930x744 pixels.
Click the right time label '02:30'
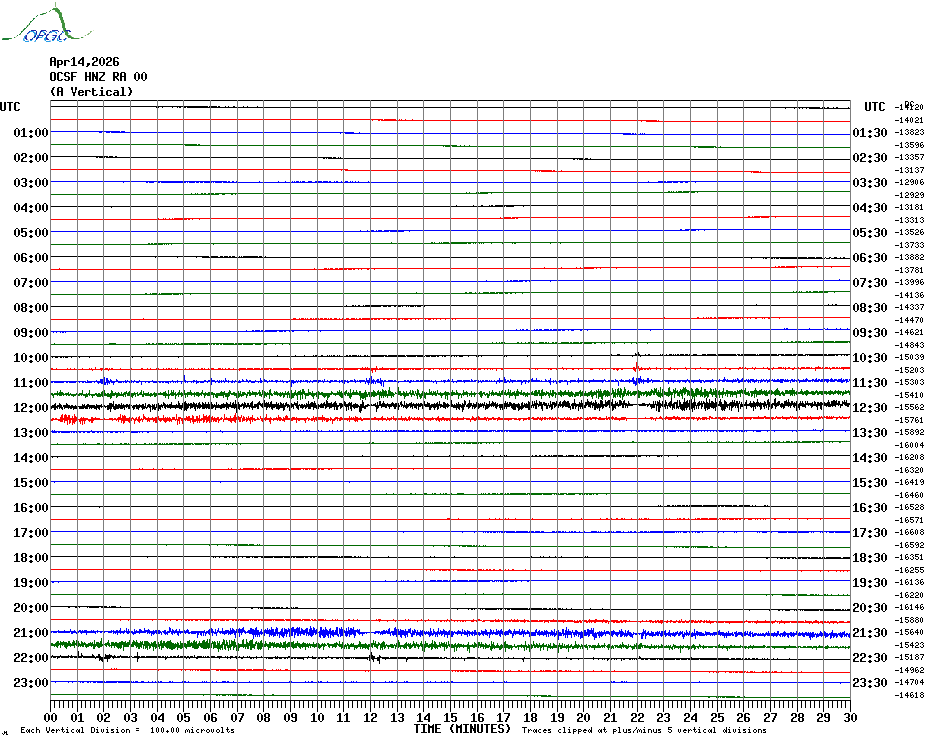coord(870,158)
